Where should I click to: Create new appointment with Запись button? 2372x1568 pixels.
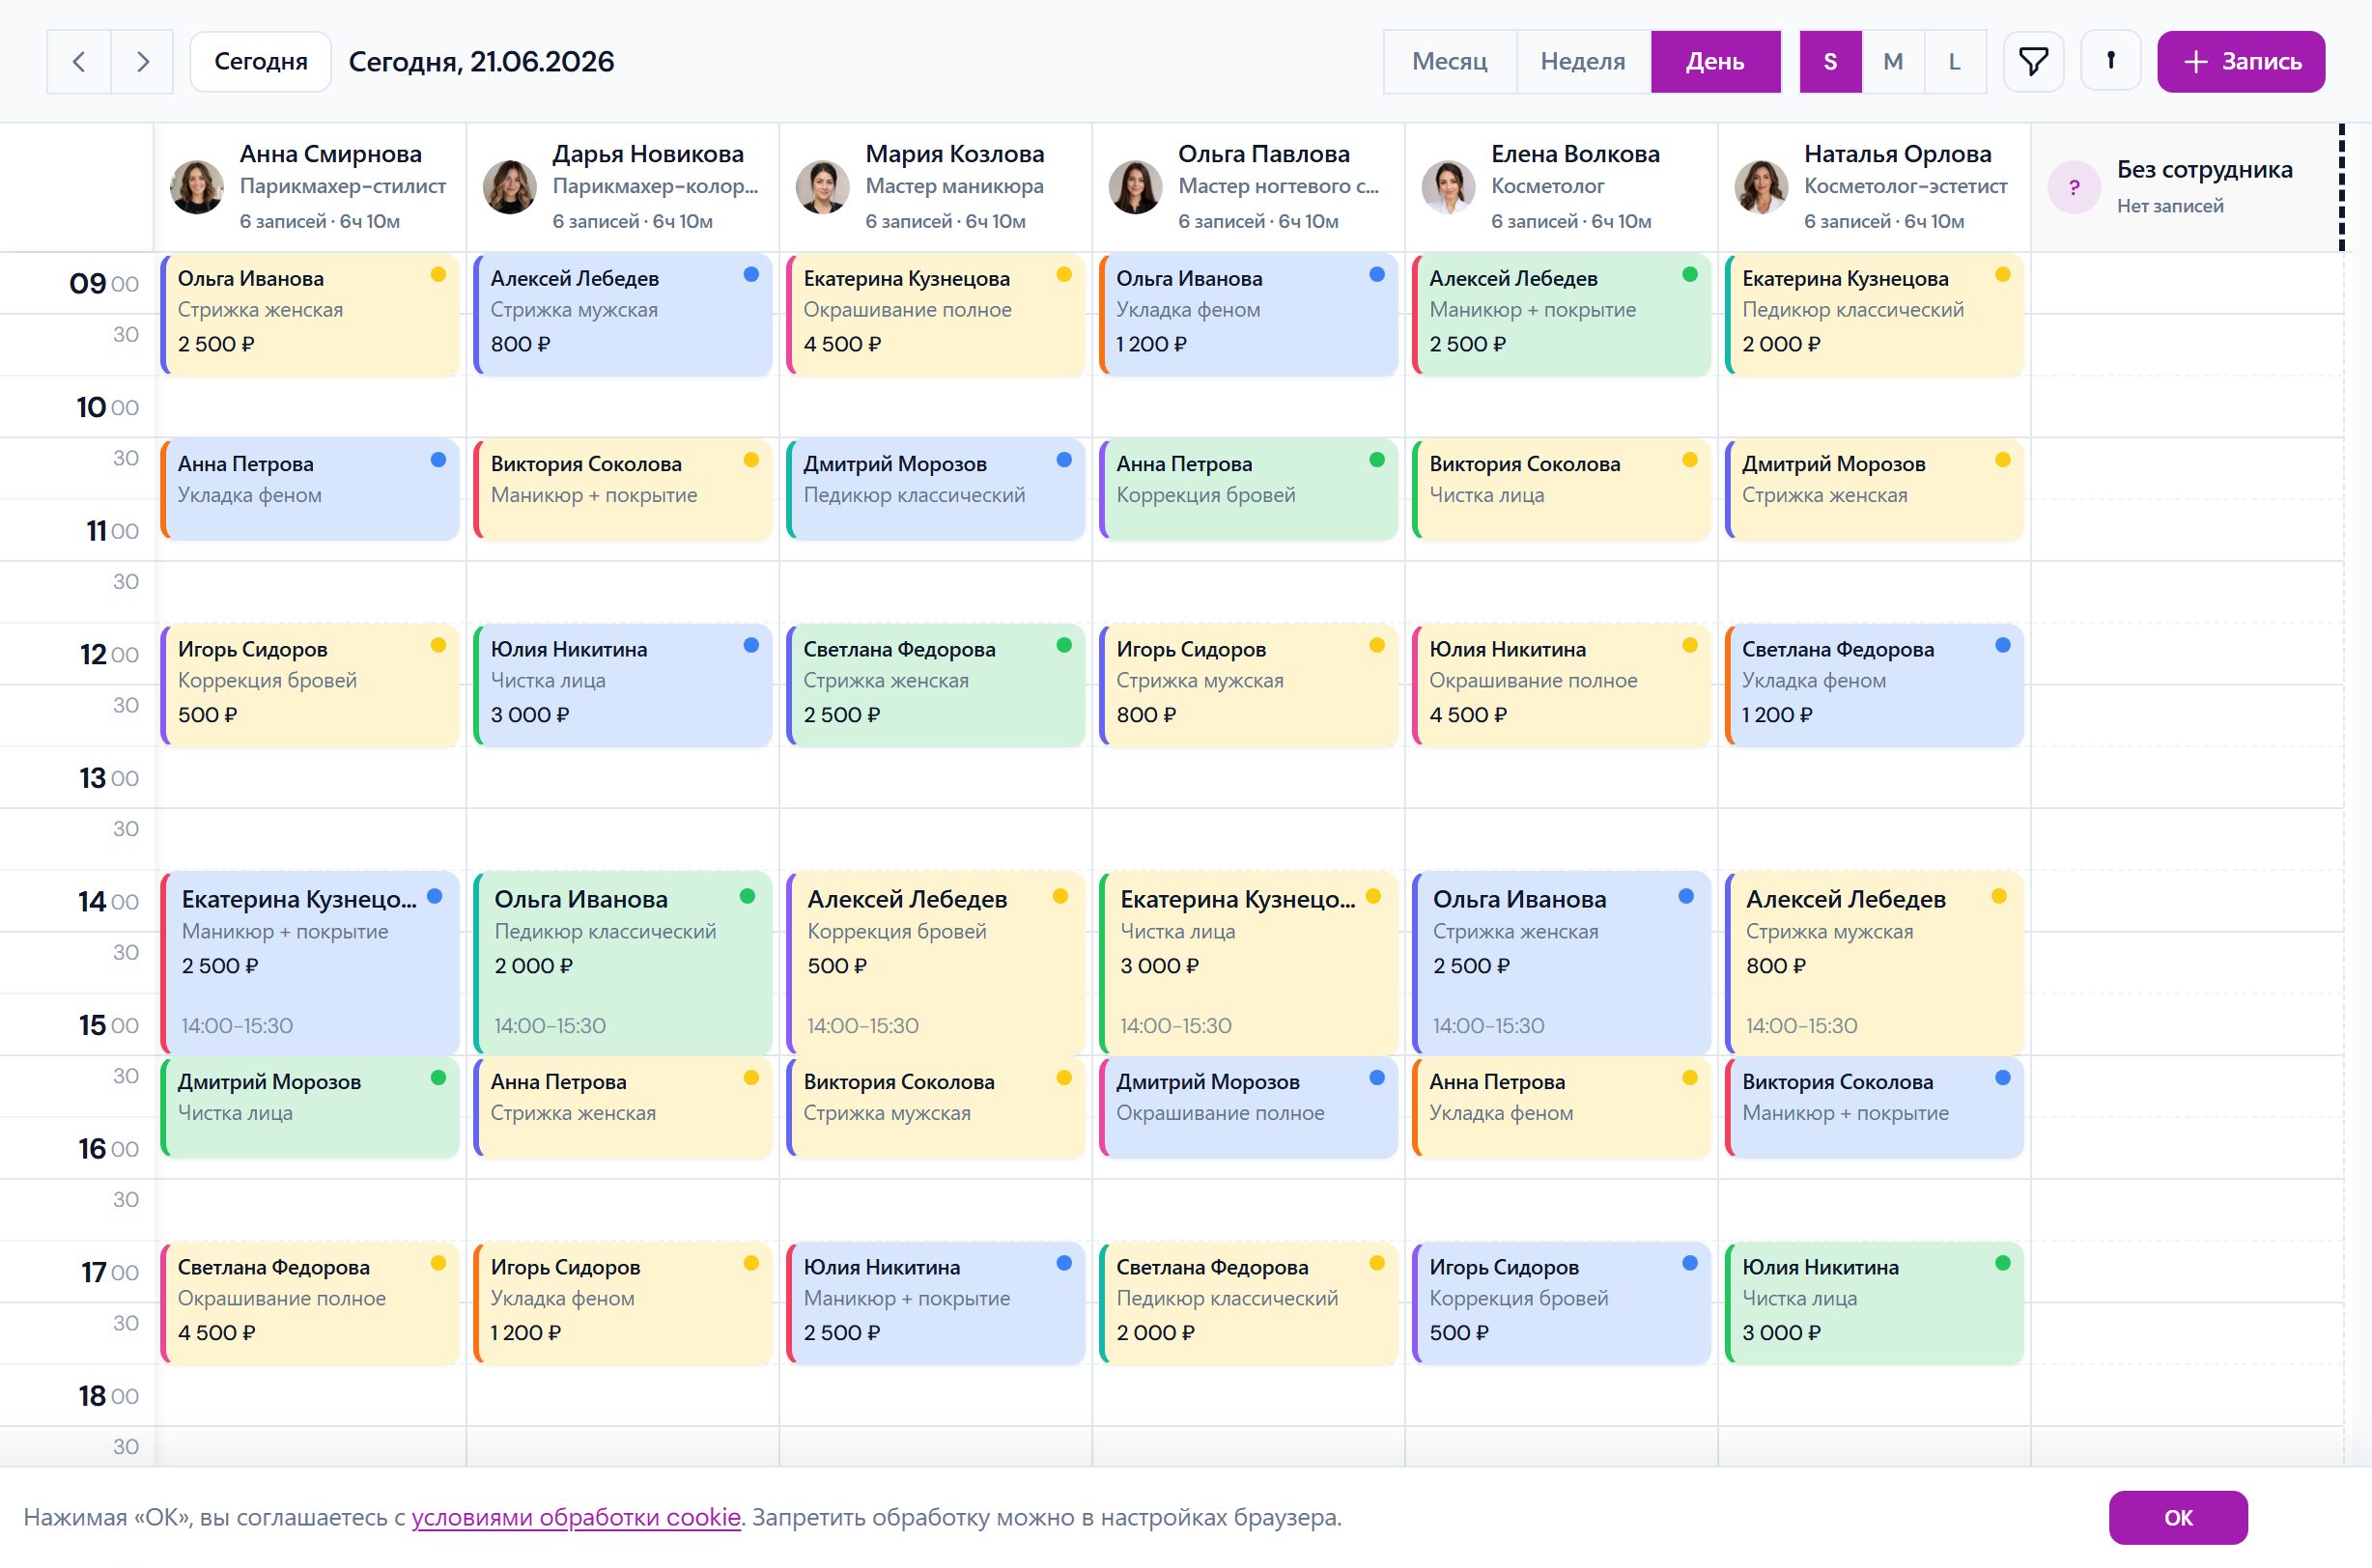point(2241,62)
